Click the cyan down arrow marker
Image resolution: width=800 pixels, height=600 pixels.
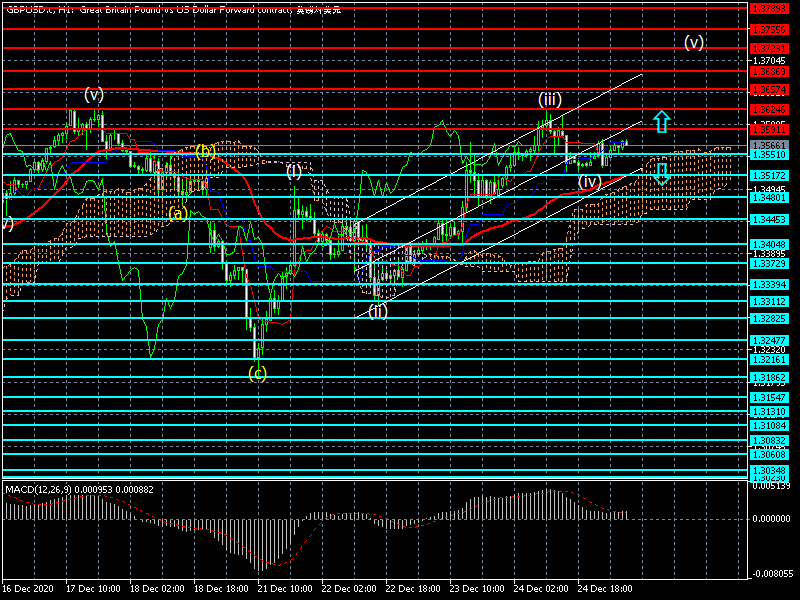click(x=662, y=174)
